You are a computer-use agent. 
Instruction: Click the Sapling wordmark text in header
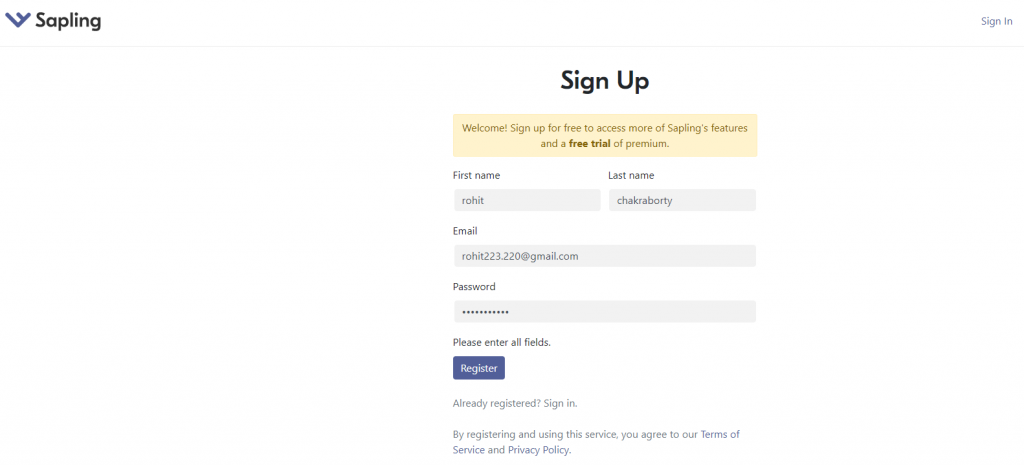pyautogui.click(x=68, y=20)
